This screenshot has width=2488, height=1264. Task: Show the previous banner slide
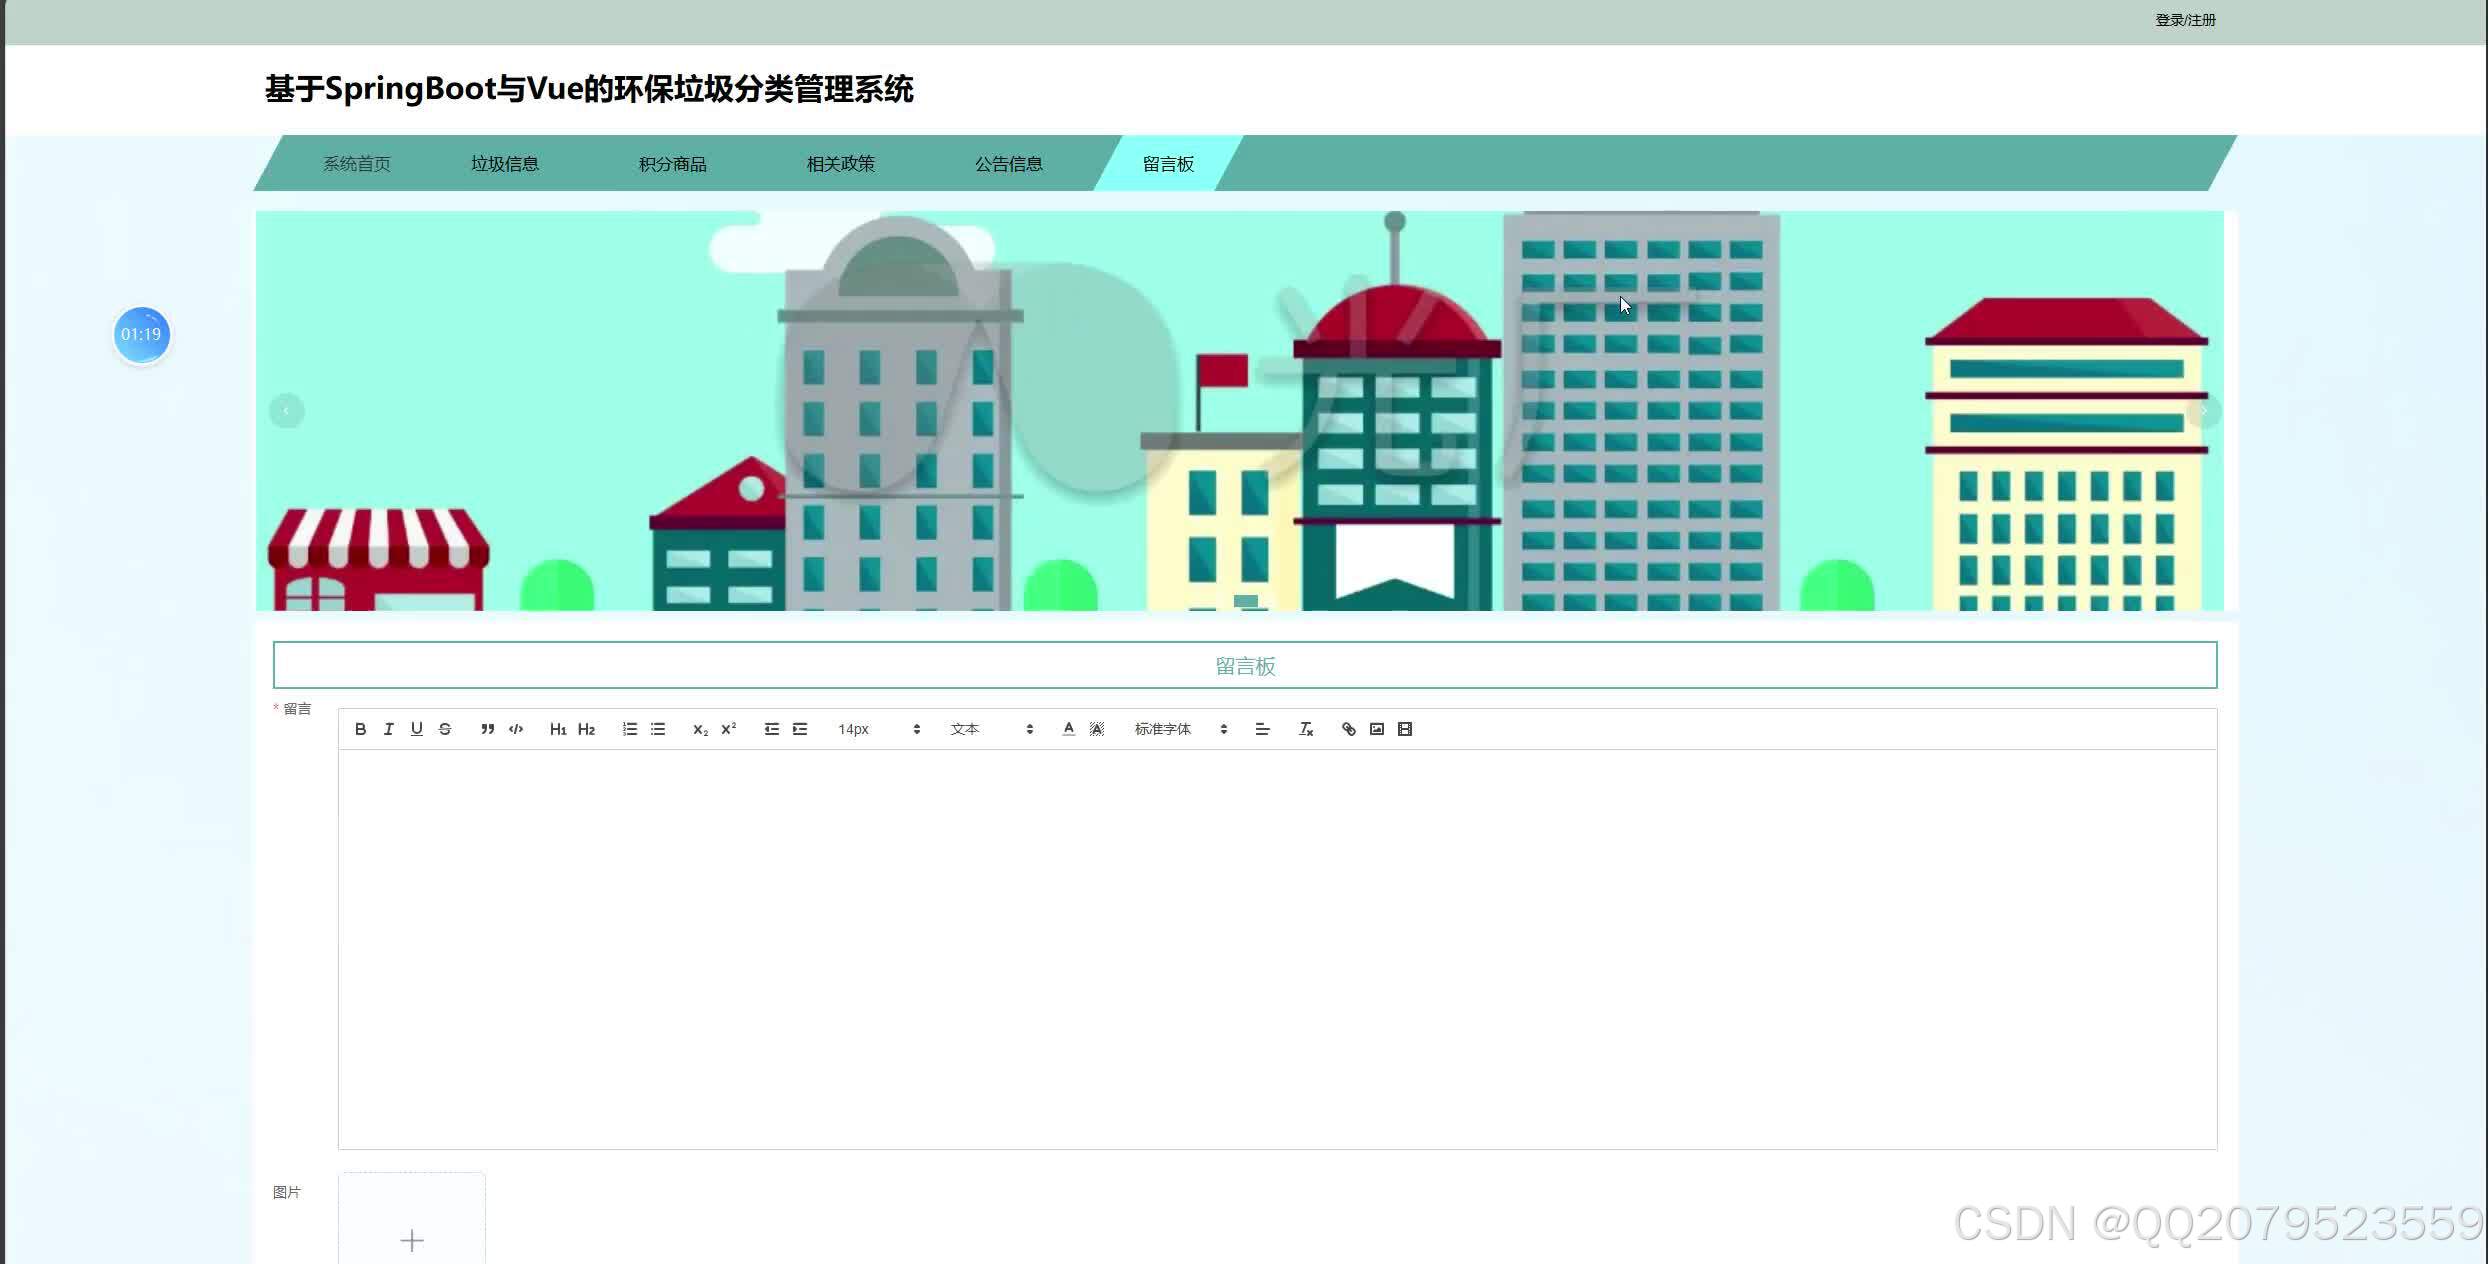(286, 411)
